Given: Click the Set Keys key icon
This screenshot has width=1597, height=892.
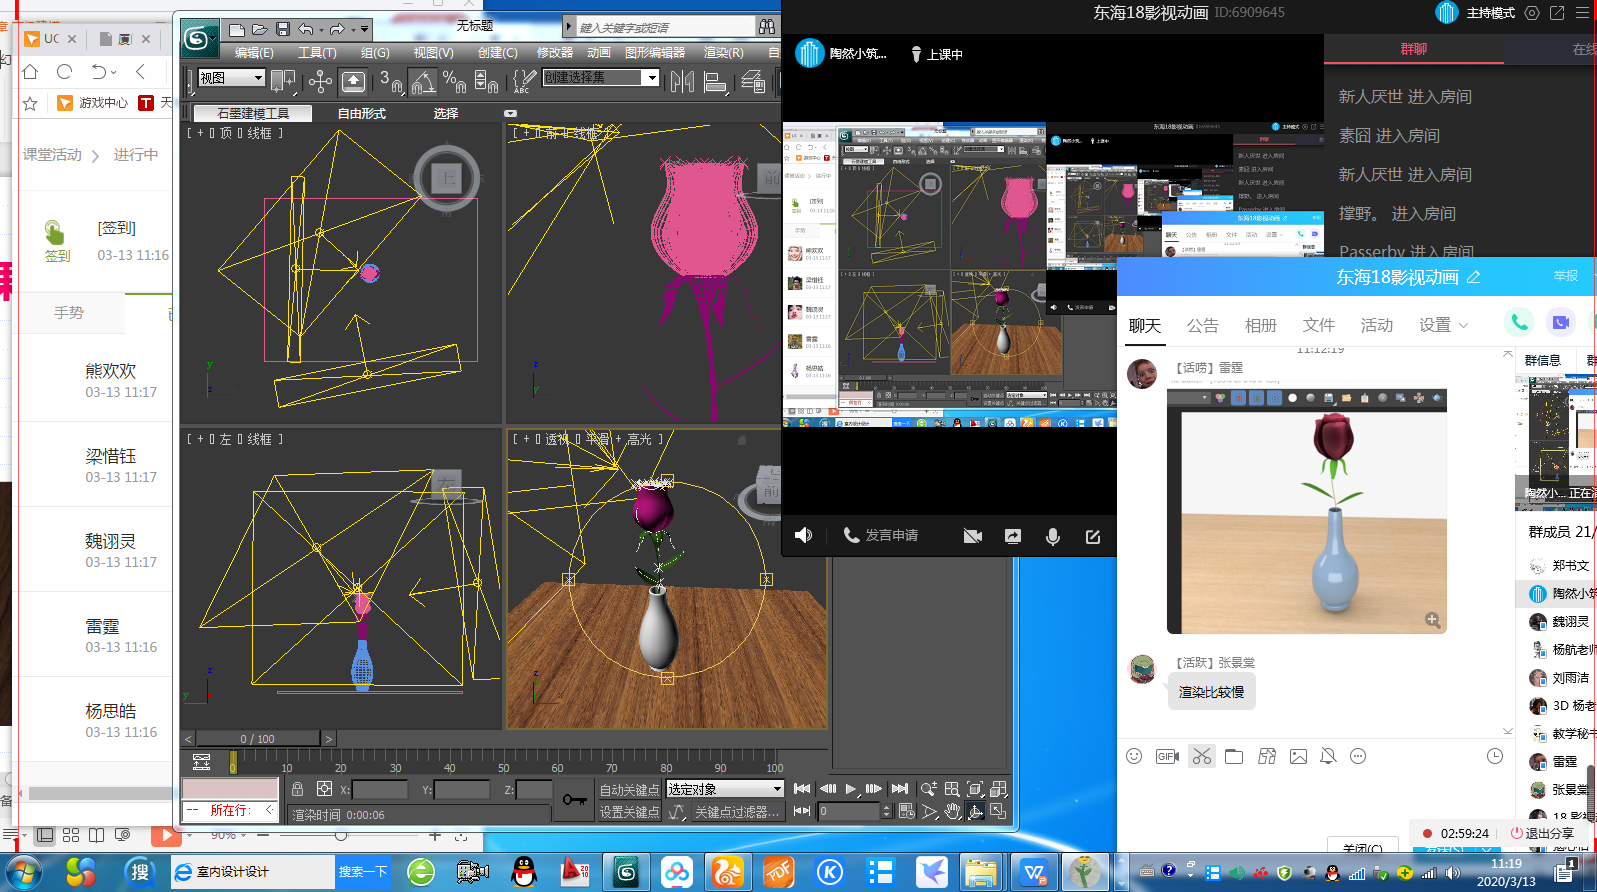Looking at the screenshot, I should tap(574, 799).
